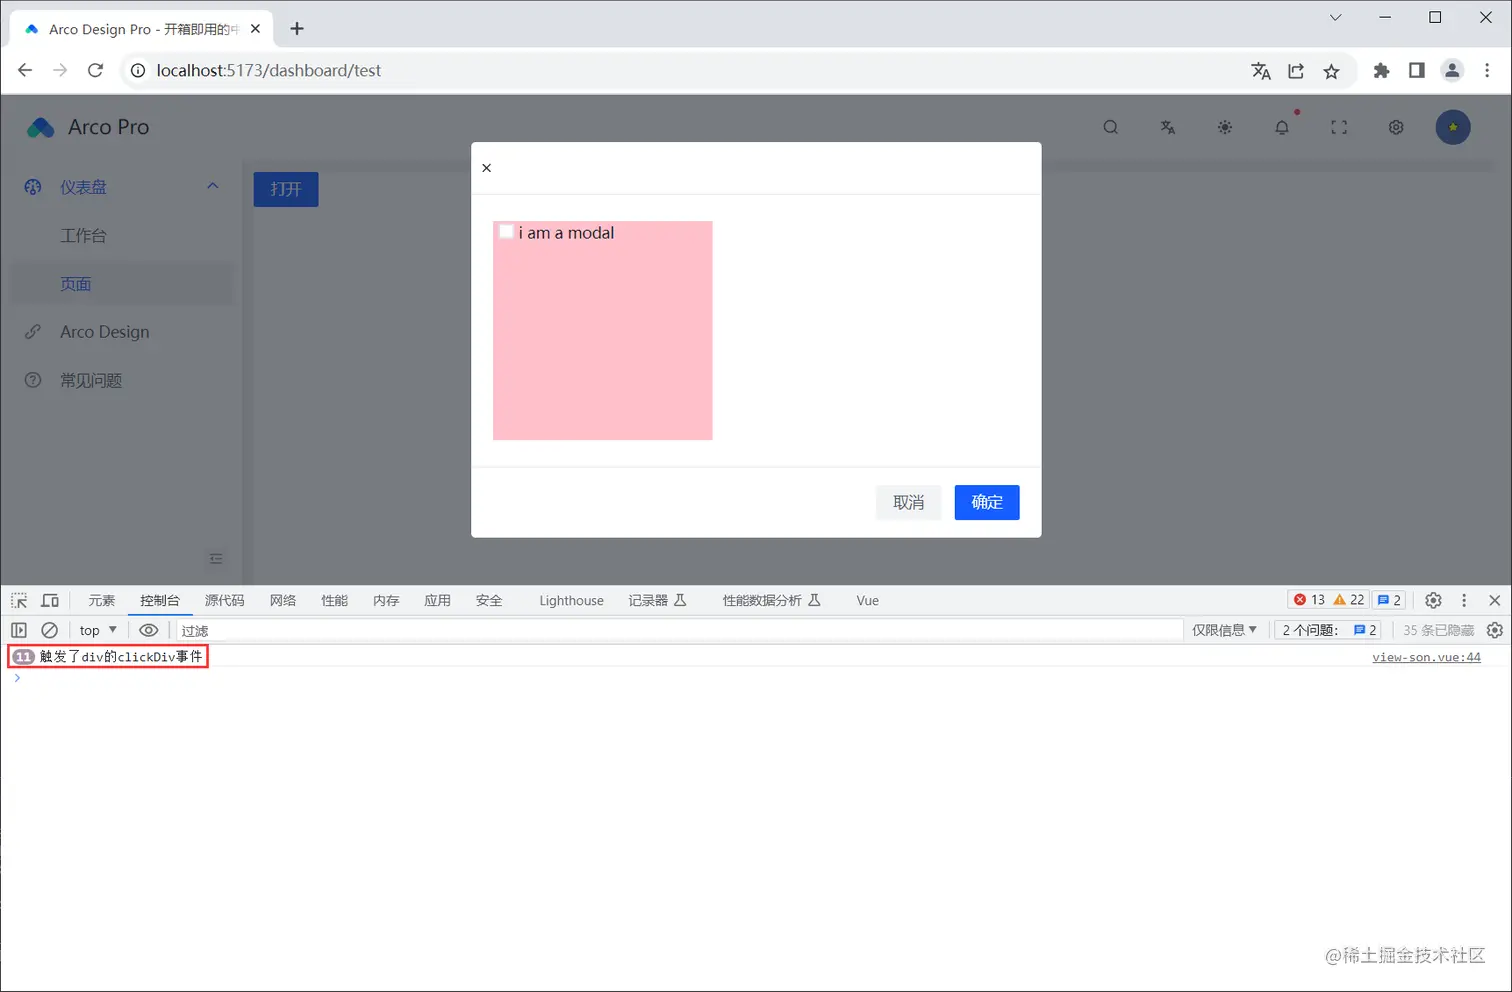Viewport: 1512px width, 992px height.
Task: Confirm with the 确定 button
Action: point(986,502)
